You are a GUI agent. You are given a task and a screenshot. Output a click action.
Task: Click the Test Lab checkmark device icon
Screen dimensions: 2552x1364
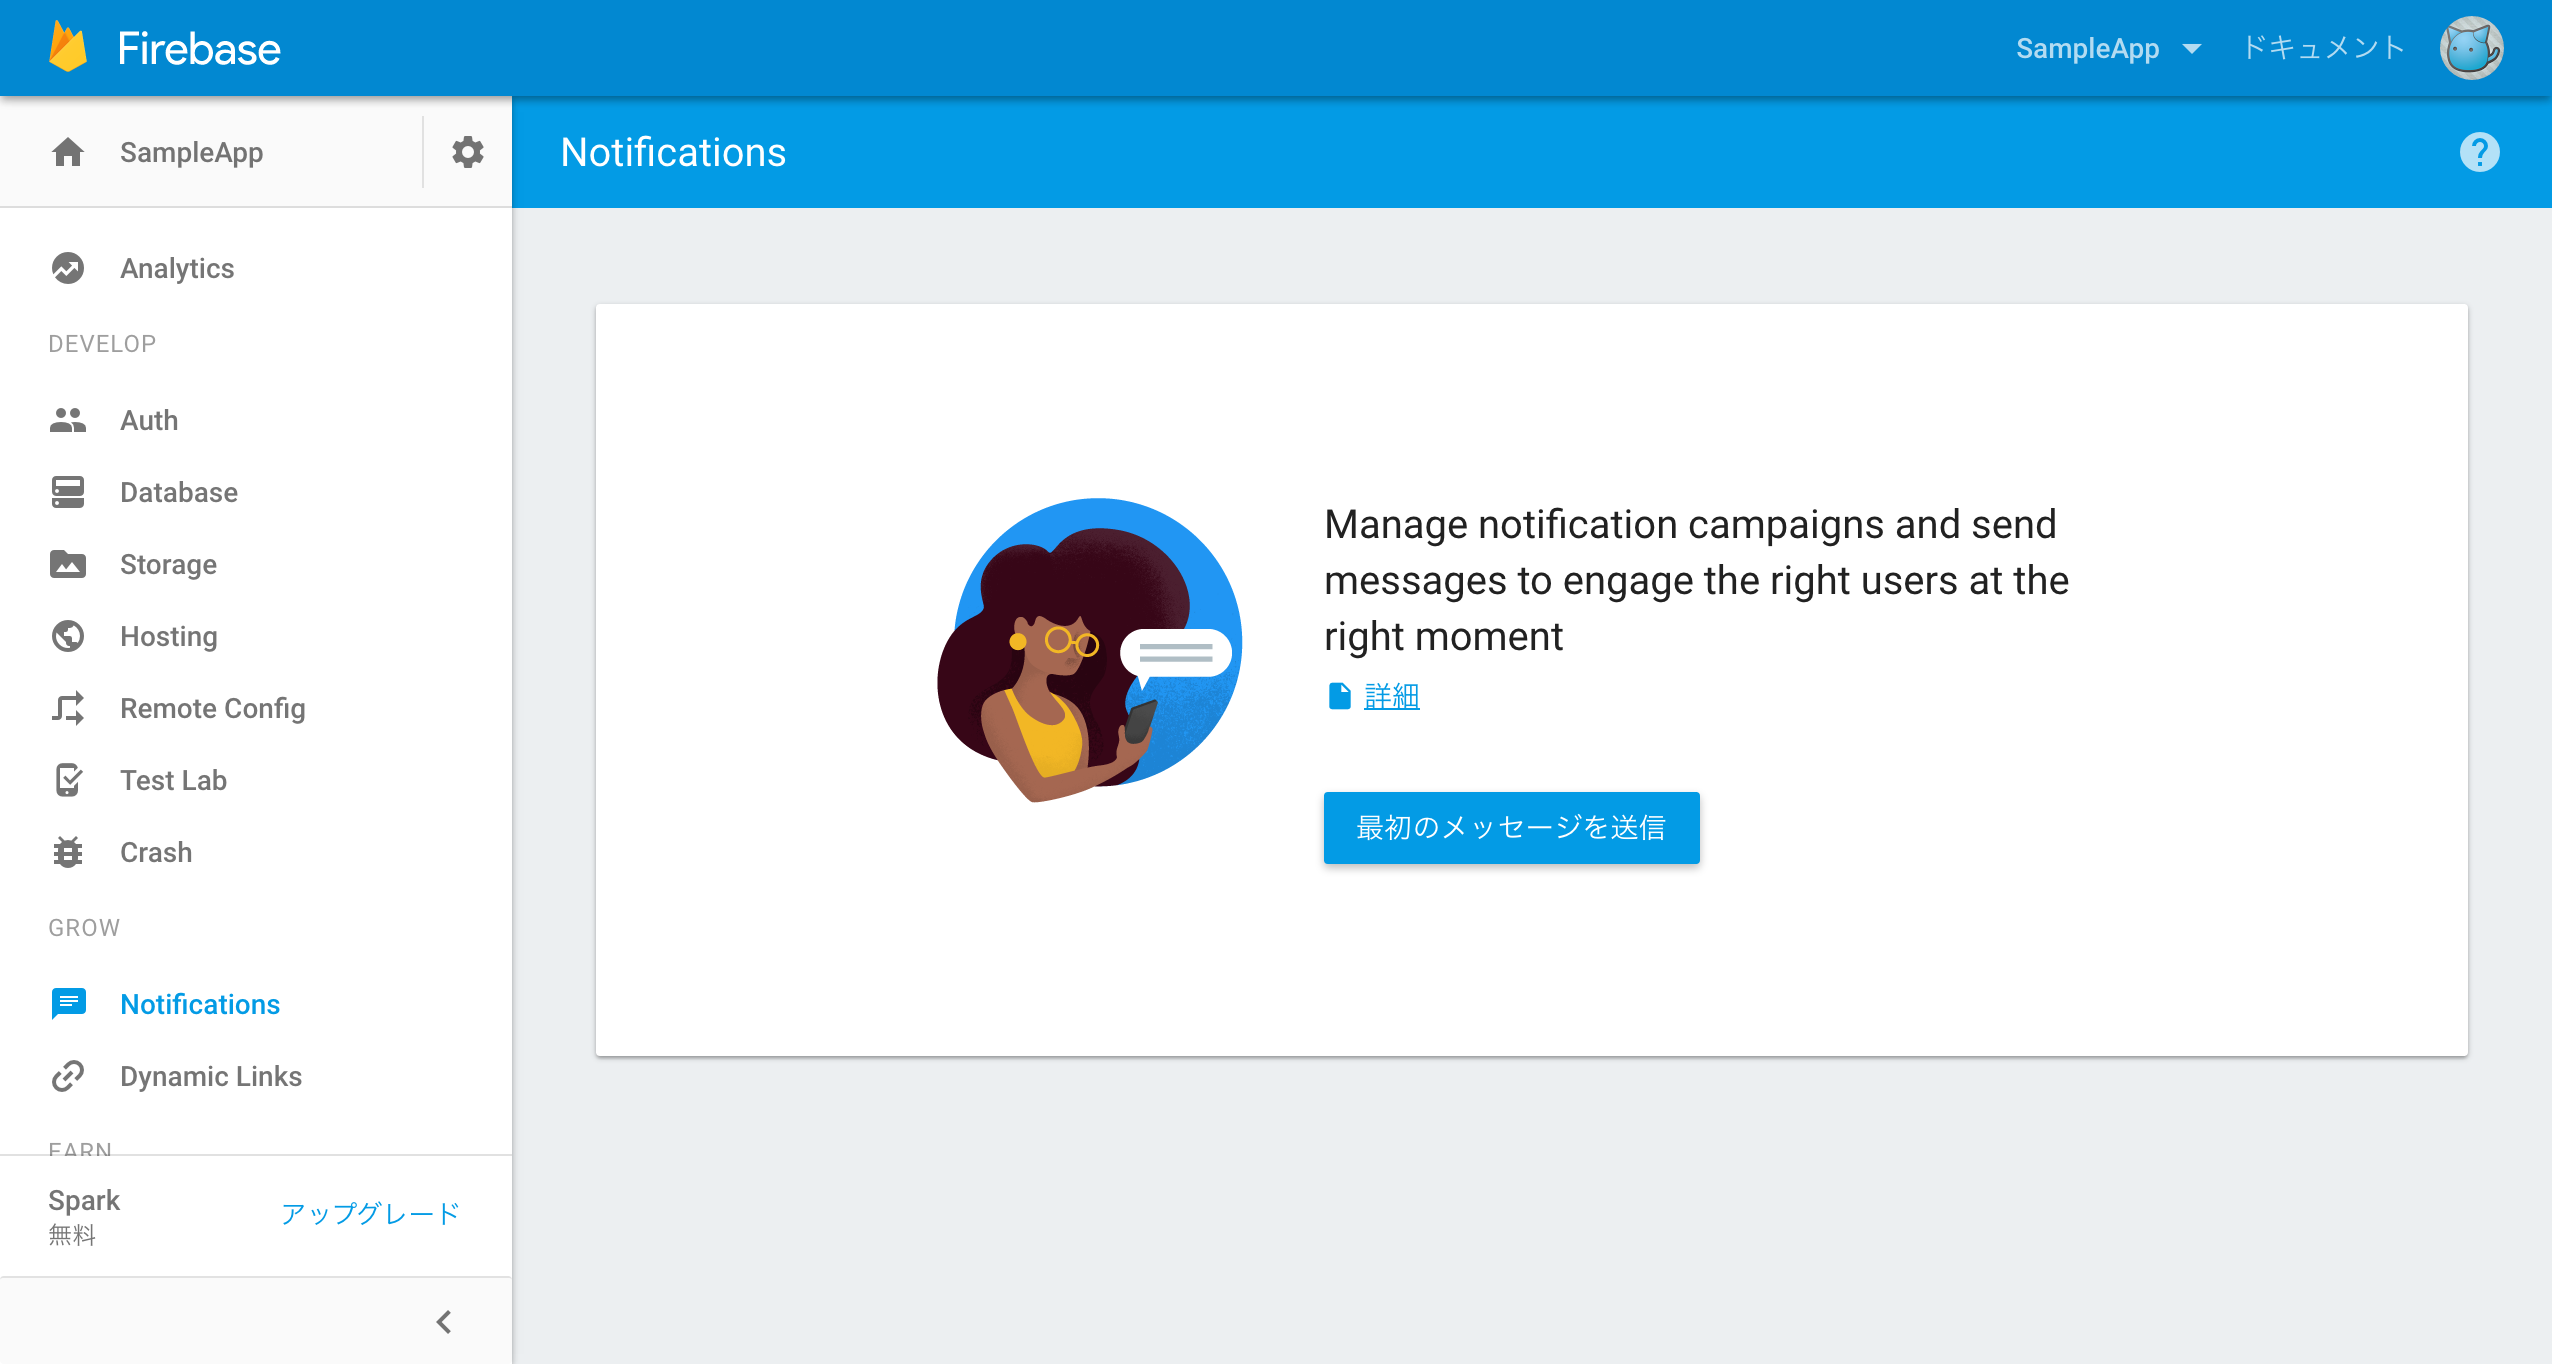coord(68,780)
